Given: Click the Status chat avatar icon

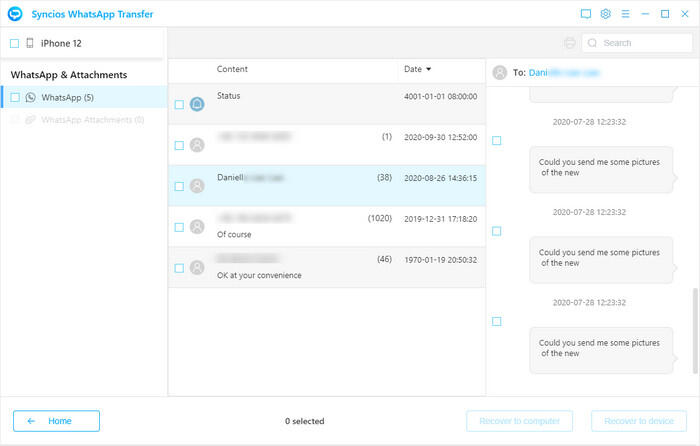Looking at the screenshot, I should 197,104.
